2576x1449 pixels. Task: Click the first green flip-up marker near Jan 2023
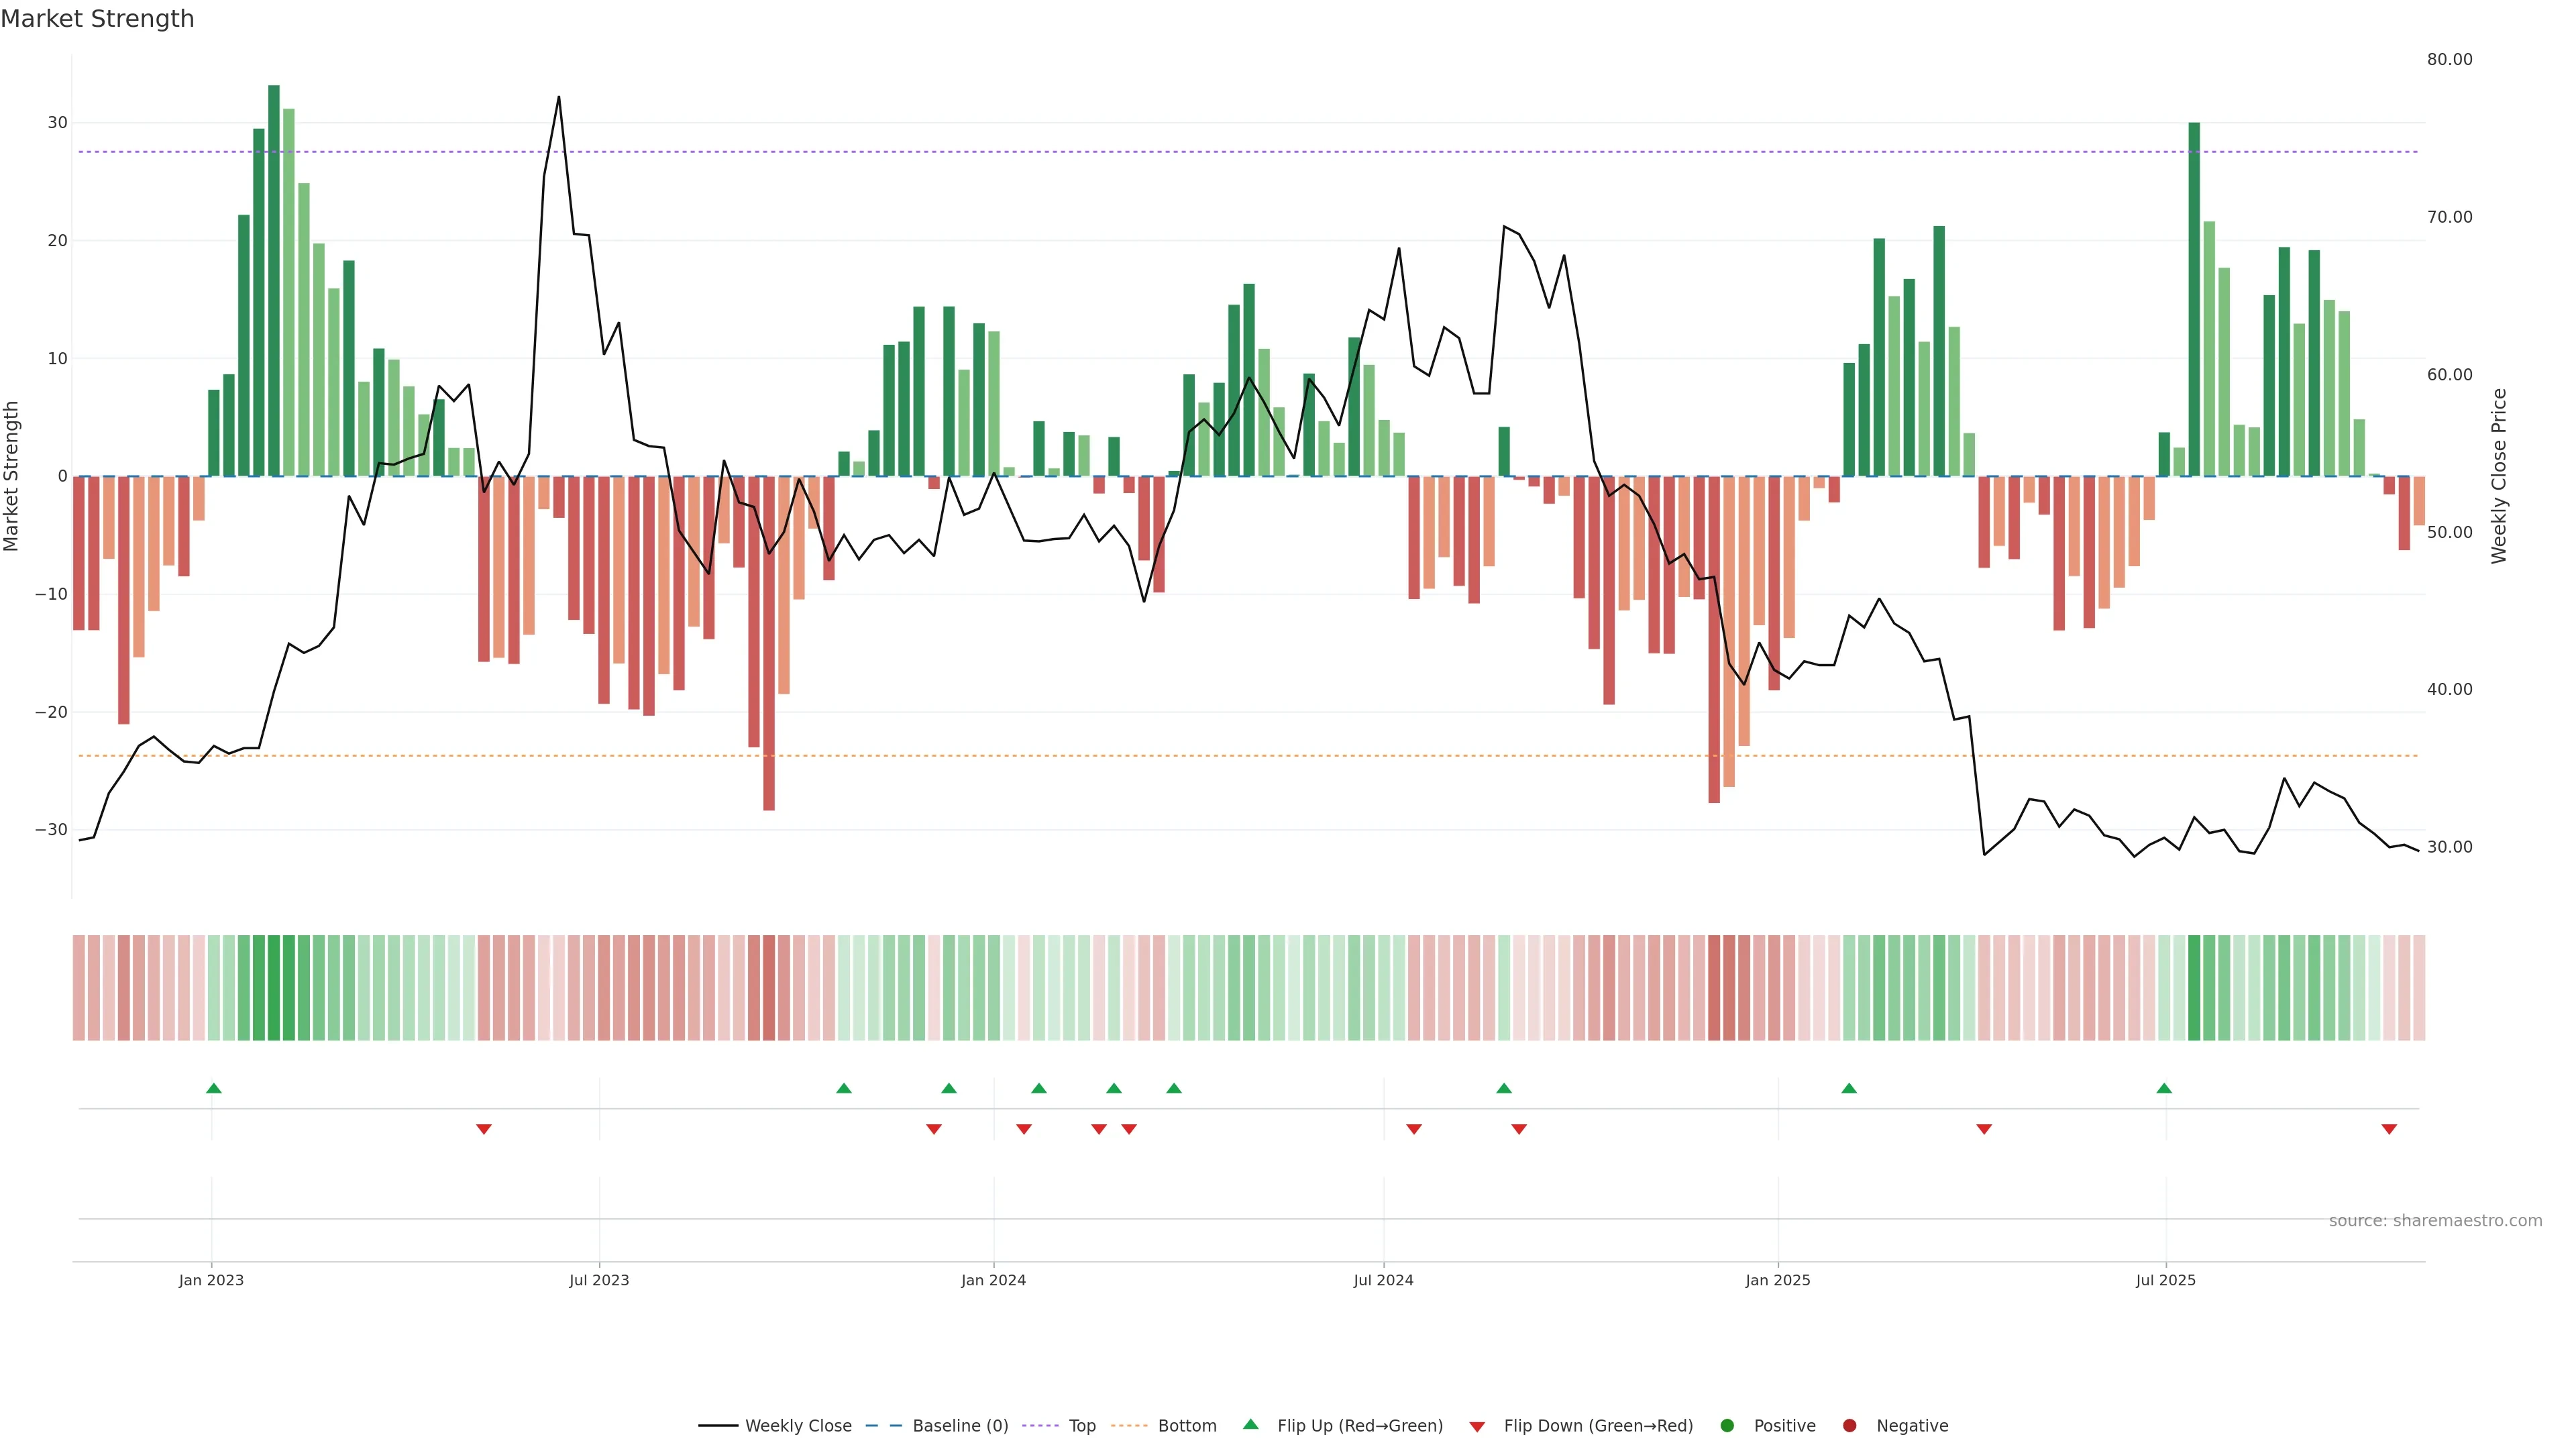coord(213,1088)
